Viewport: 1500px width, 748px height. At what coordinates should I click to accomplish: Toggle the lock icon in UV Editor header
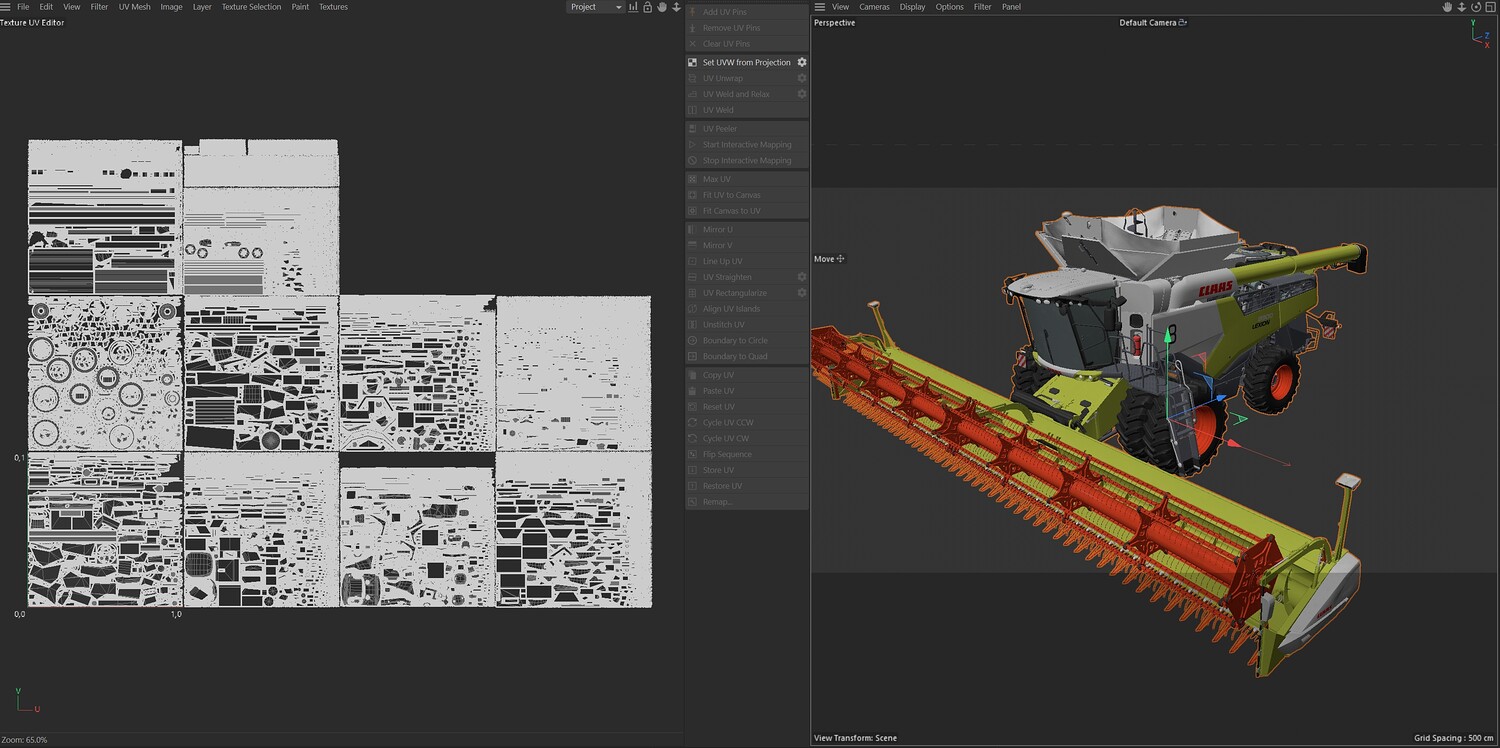coord(647,7)
